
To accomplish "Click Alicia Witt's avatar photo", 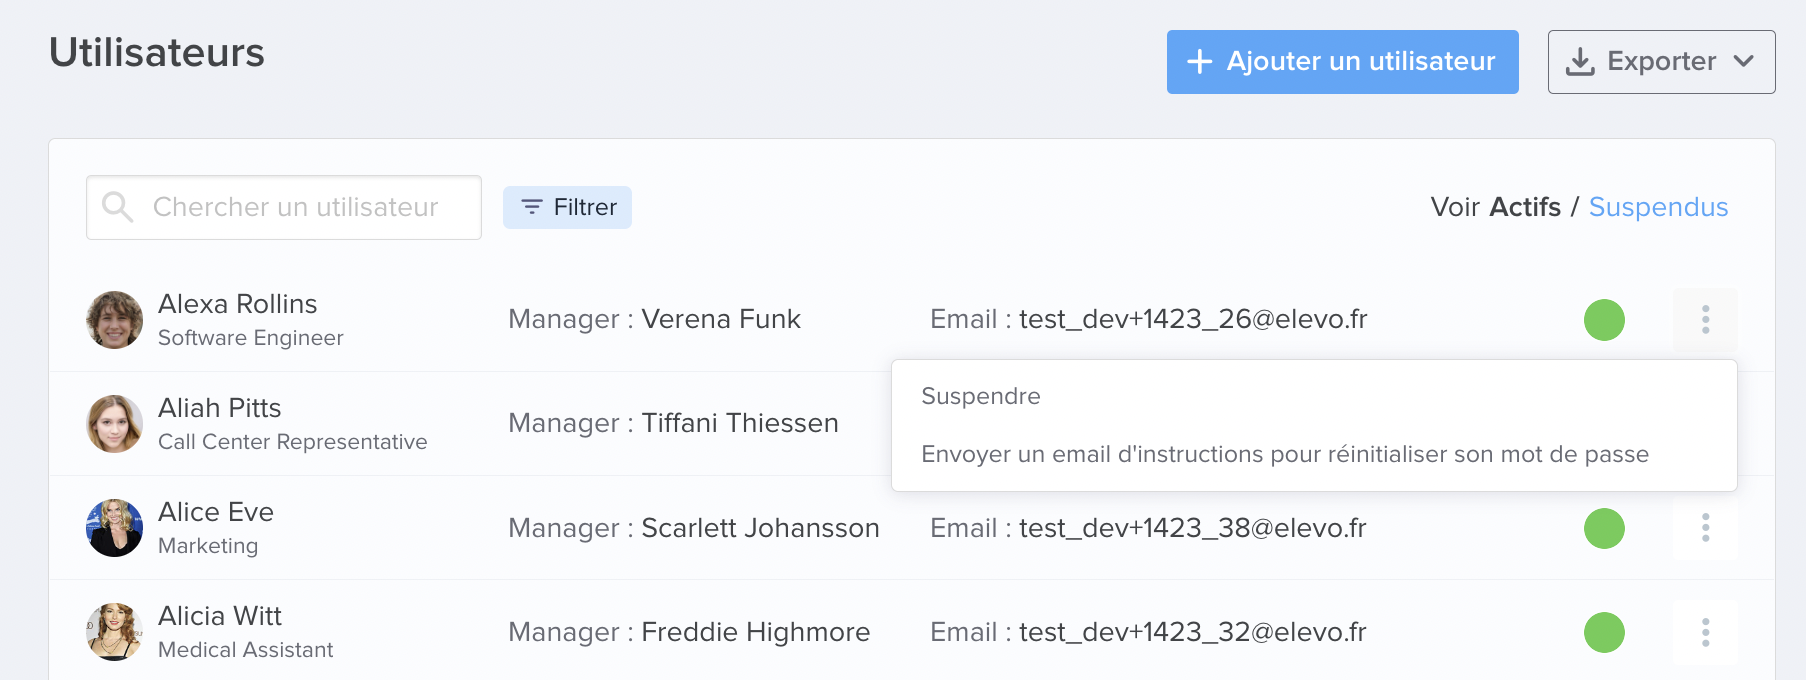I will coord(114,632).
